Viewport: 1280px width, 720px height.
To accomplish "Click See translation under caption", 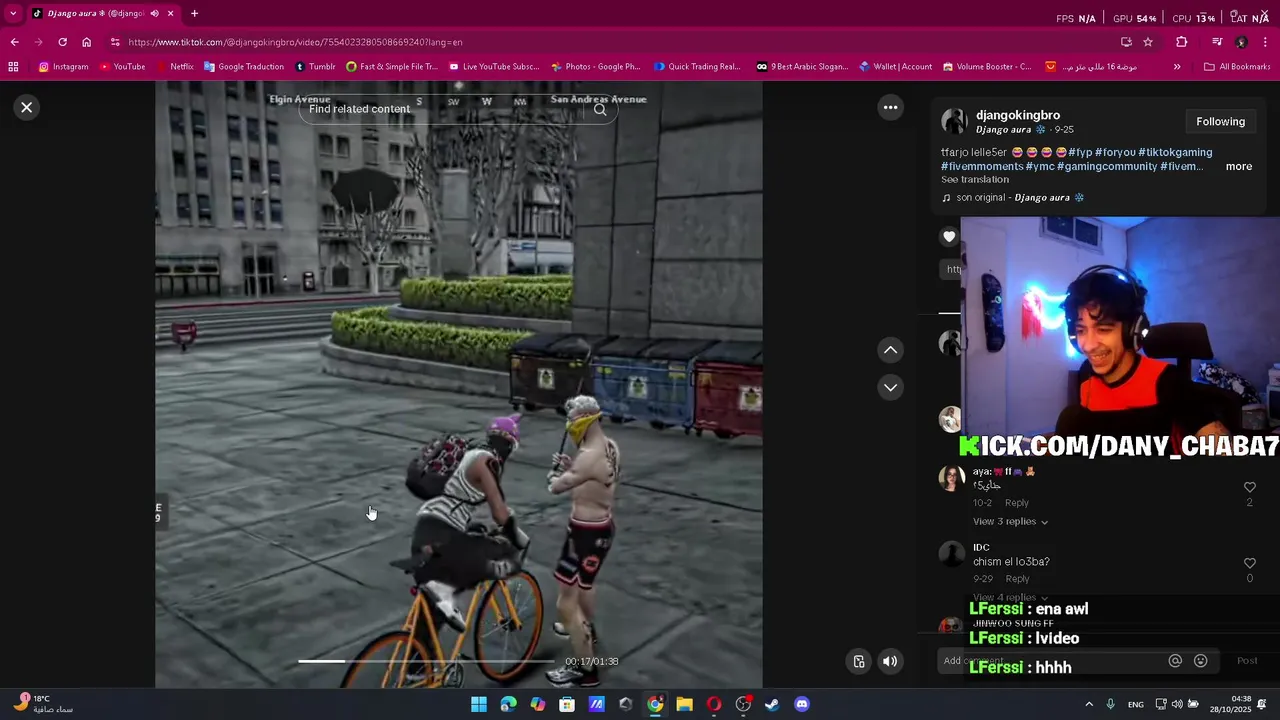I will click(x=975, y=180).
